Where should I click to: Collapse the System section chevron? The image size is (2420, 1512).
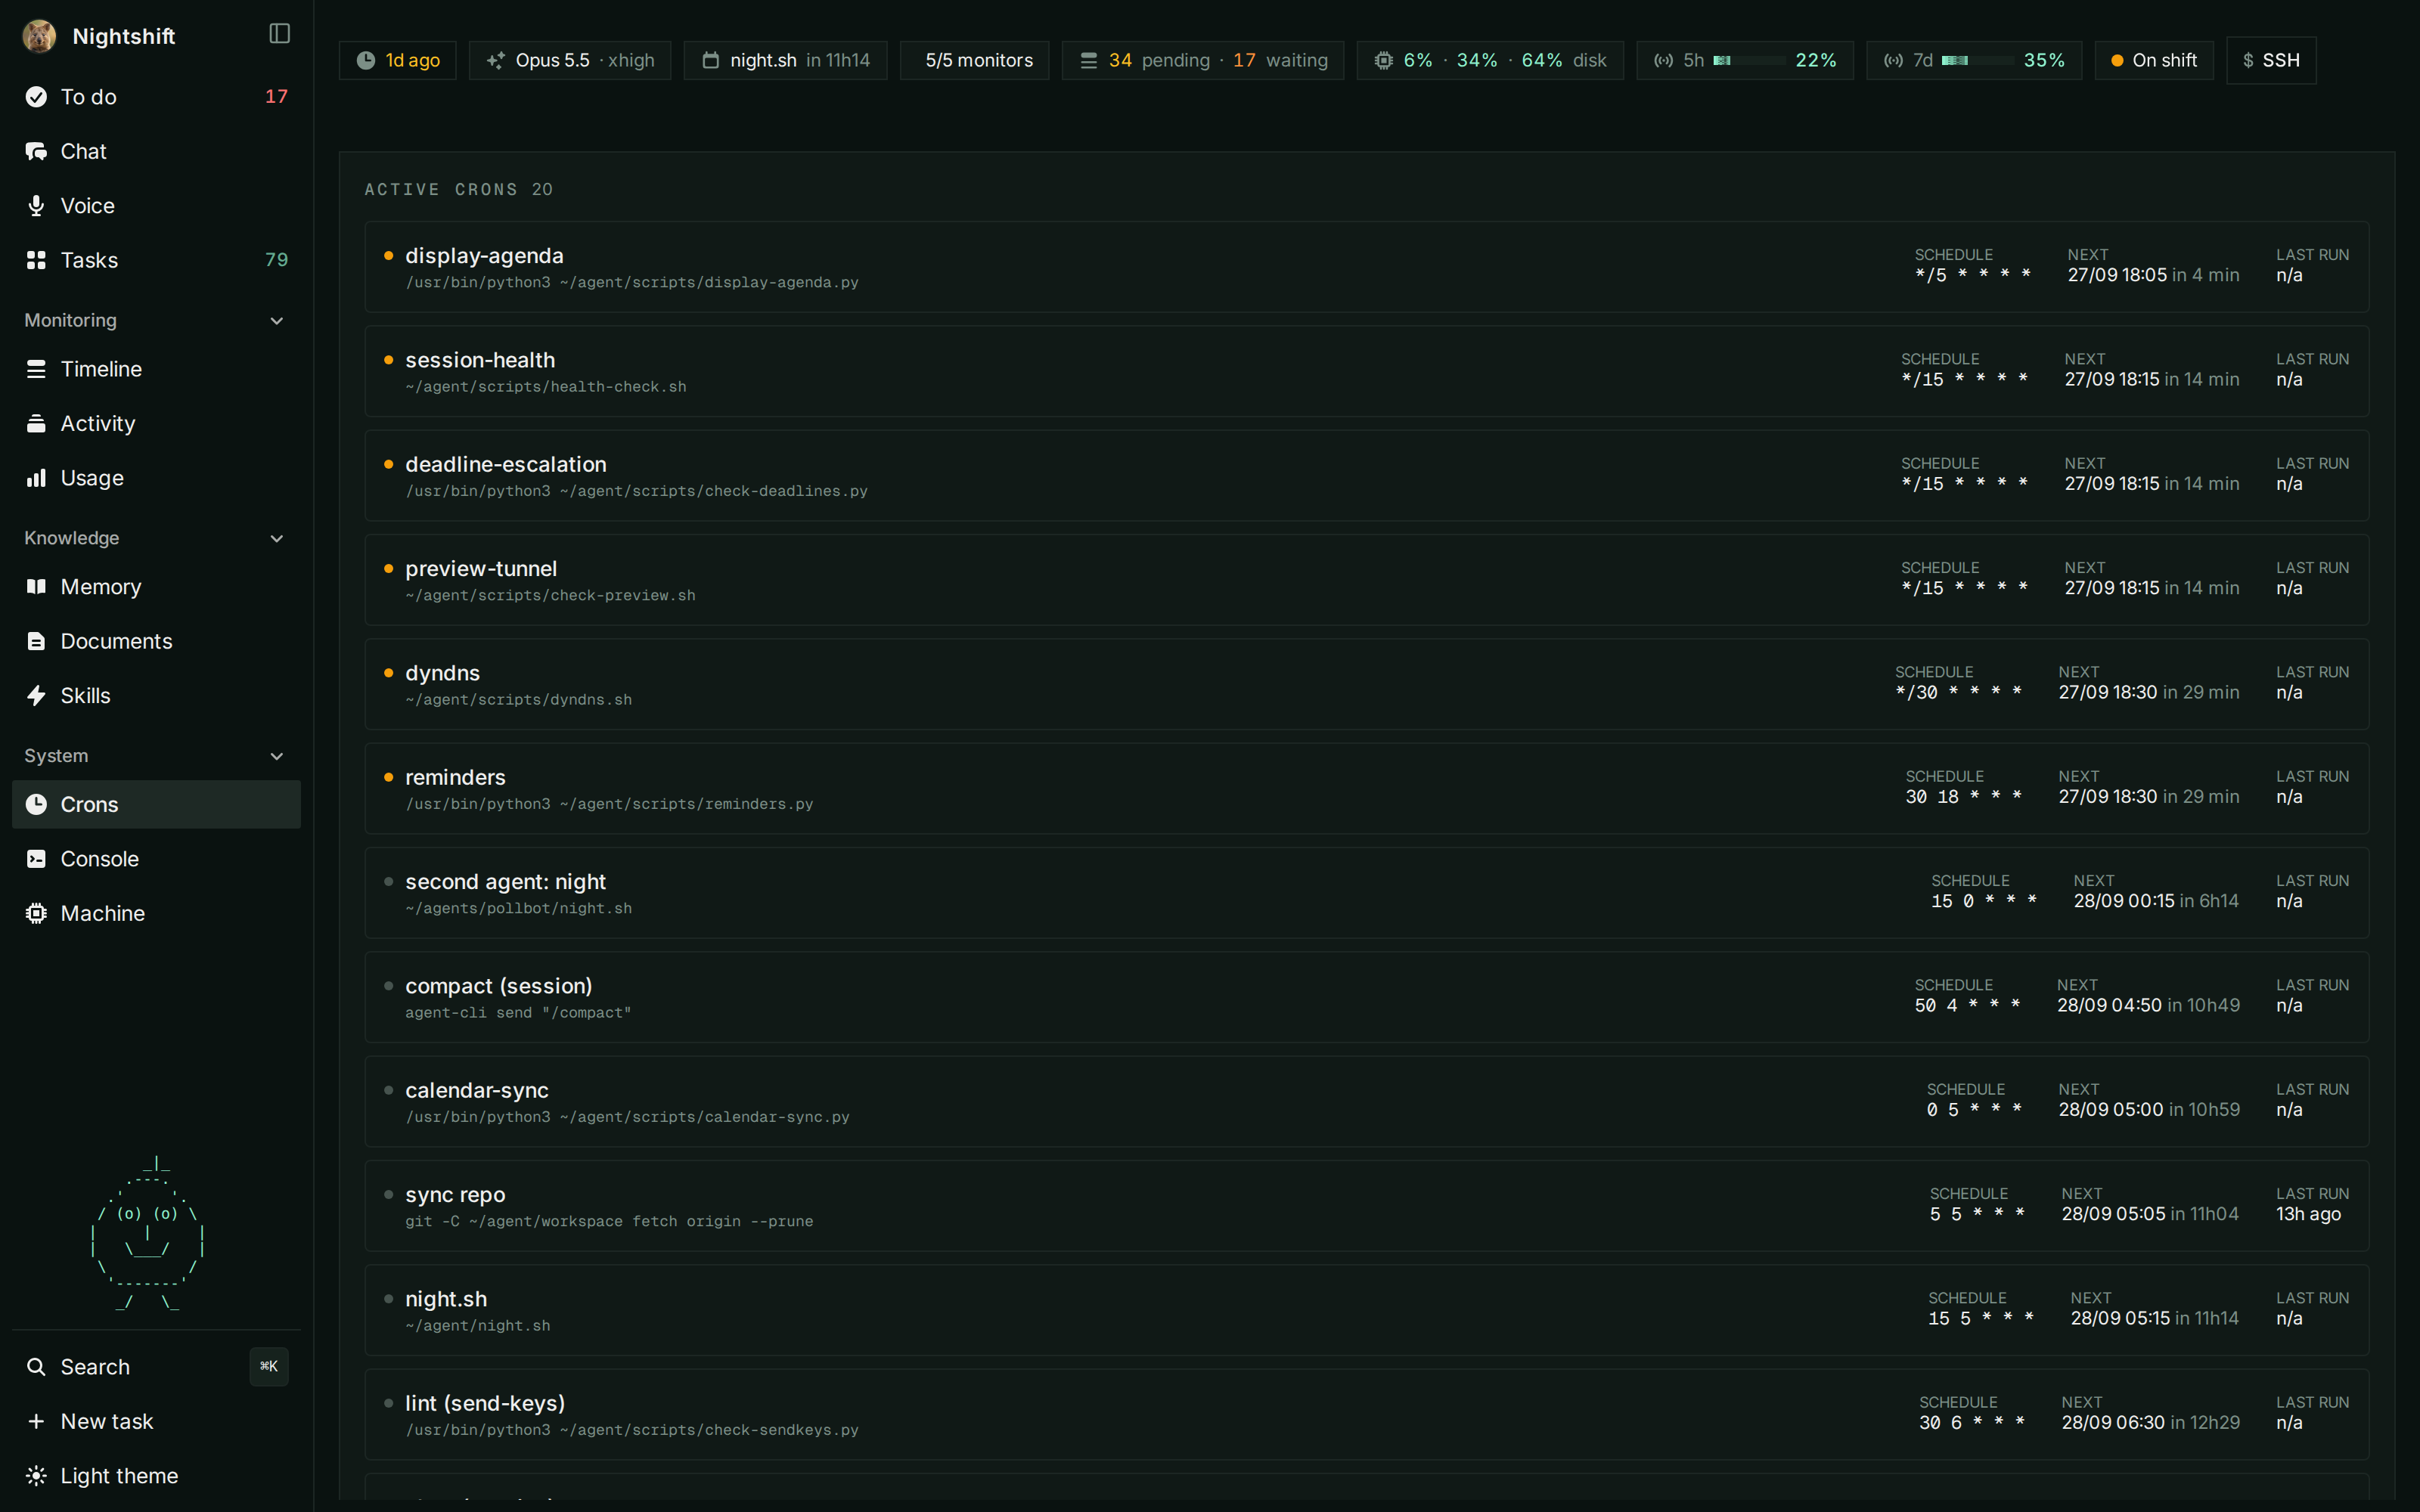pyautogui.click(x=277, y=756)
